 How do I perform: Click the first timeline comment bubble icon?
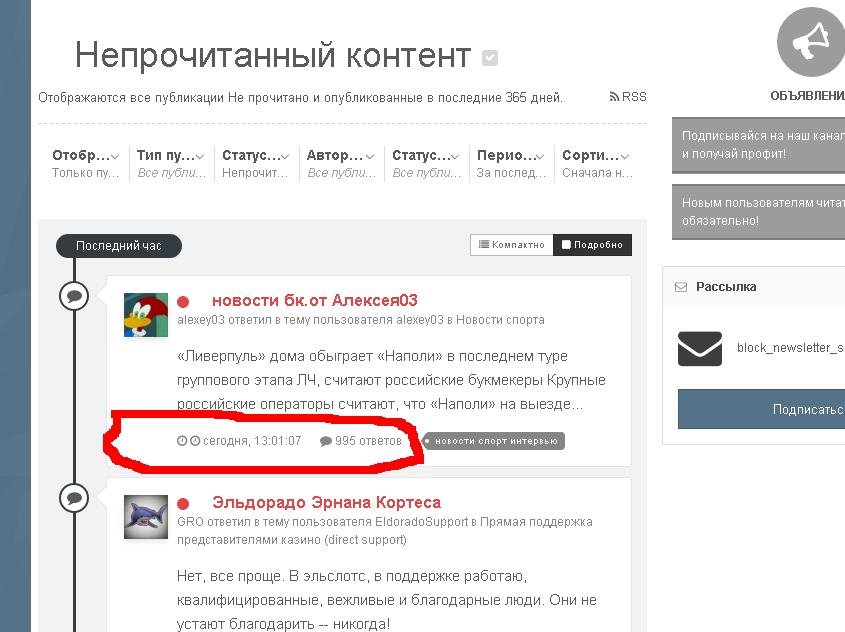(74, 296)
